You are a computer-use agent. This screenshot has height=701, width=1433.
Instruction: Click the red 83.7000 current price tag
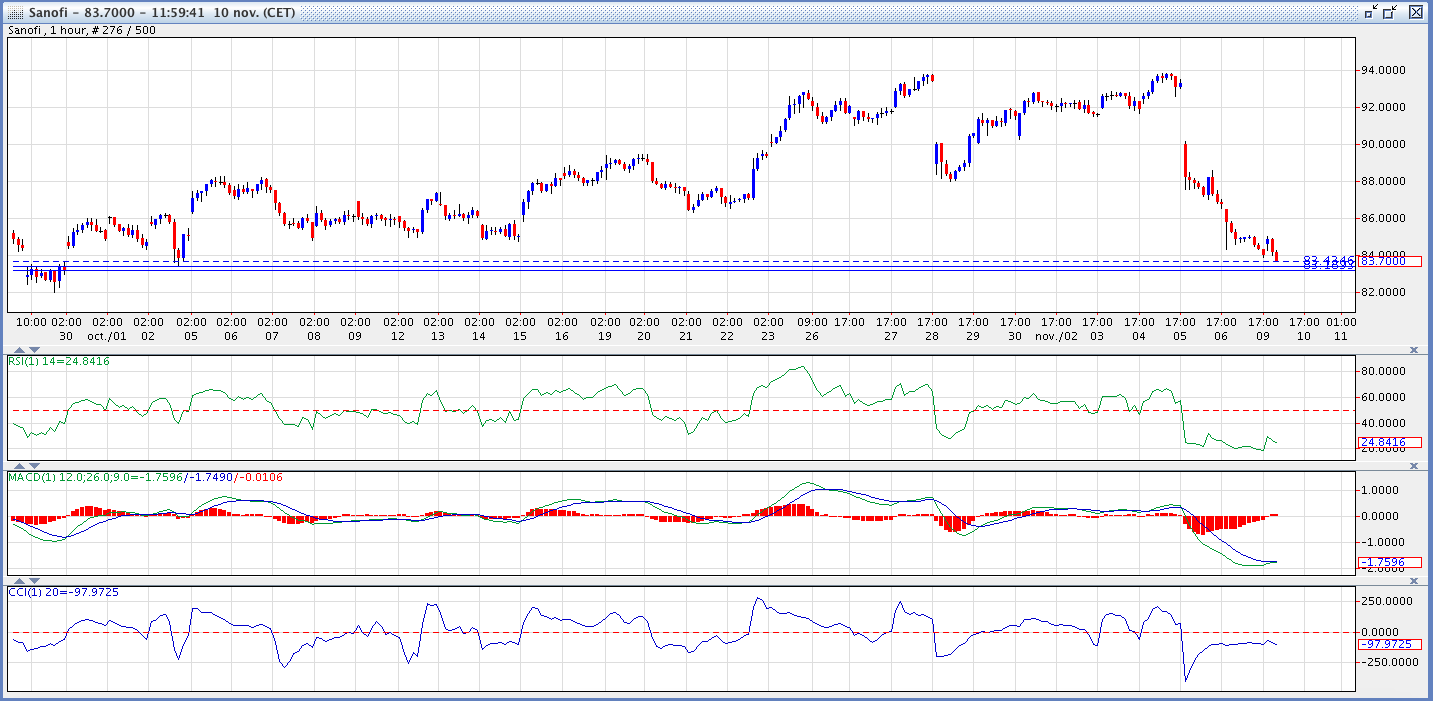point(1388,261)
